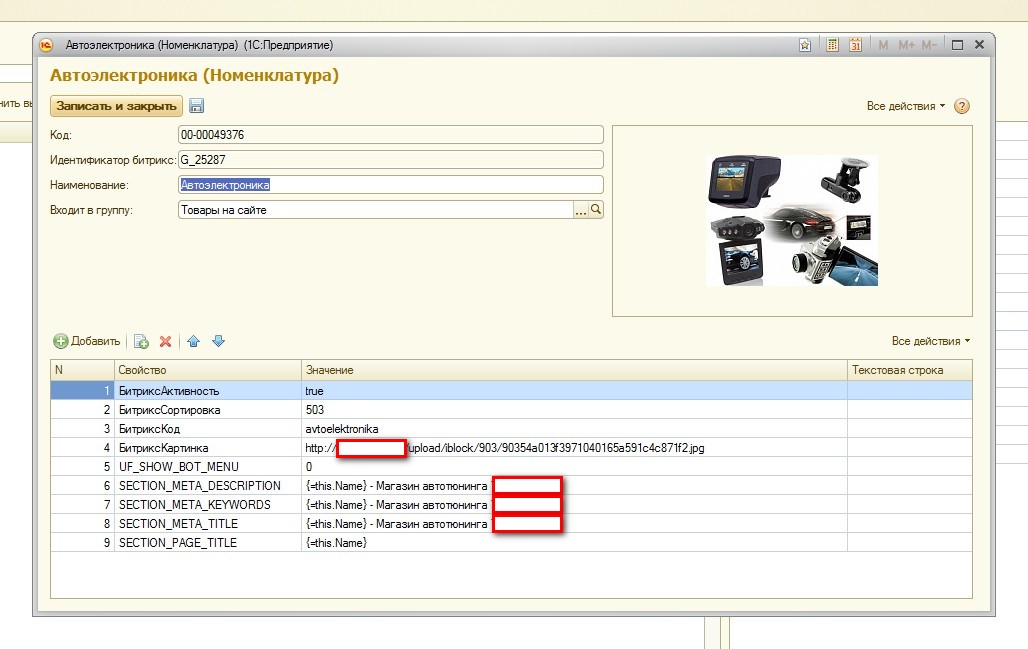The height and width of the screenshot is (649, 1028).
Task: Select the SECTION_META_KEYWORDS cell
Action: click(208, 505)
